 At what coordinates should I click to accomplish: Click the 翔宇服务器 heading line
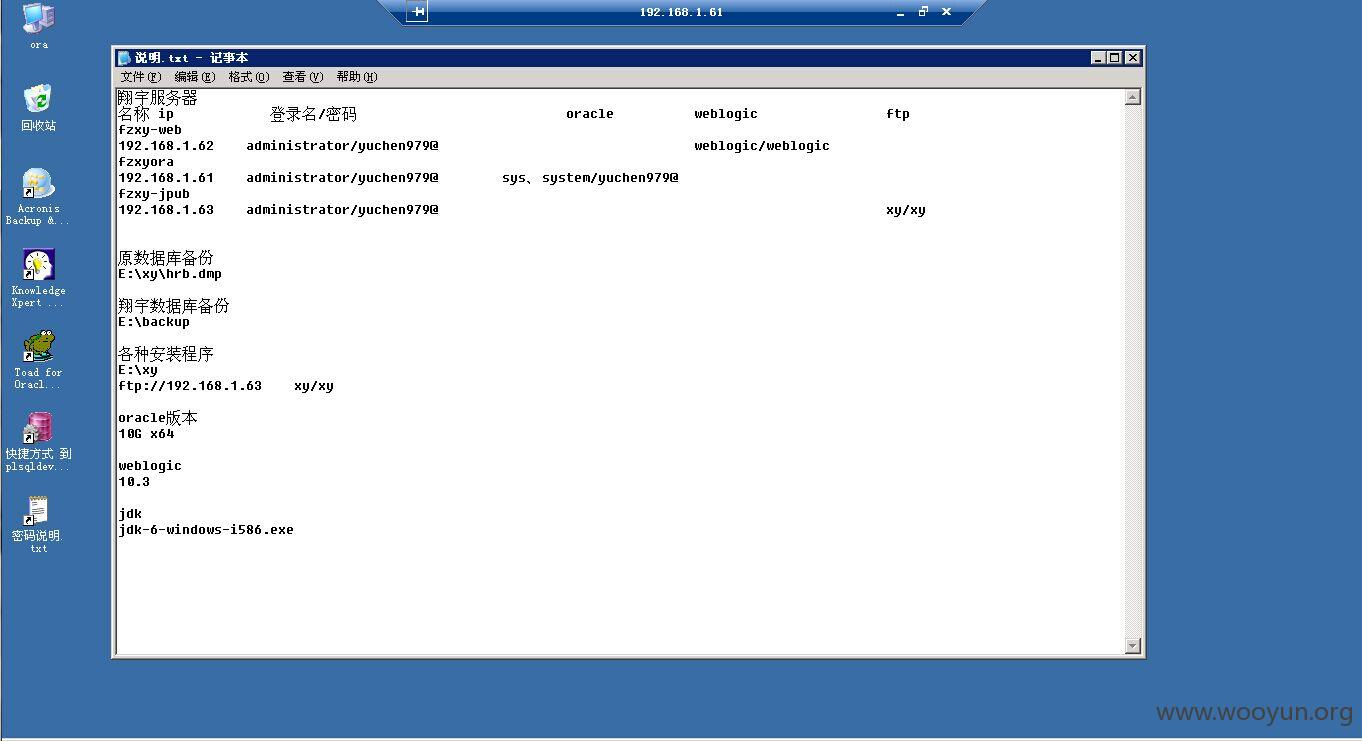click(x=158, y=98)
